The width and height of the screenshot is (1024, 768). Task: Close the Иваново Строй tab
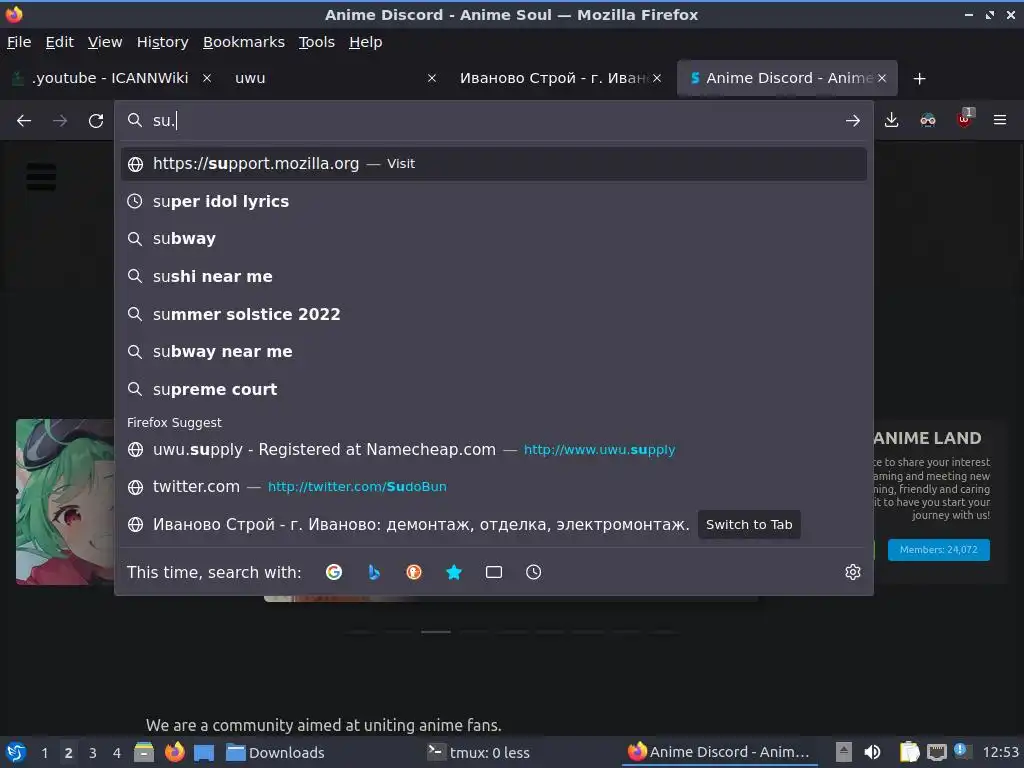[657, 78]
